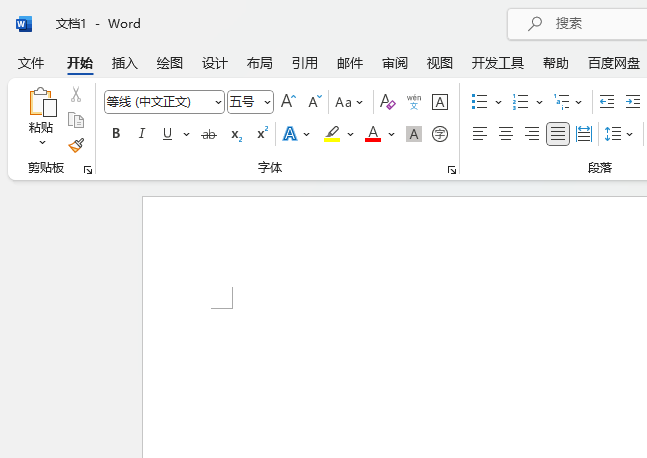
Task: Toggle Superscript formatting
Action: 262,133
